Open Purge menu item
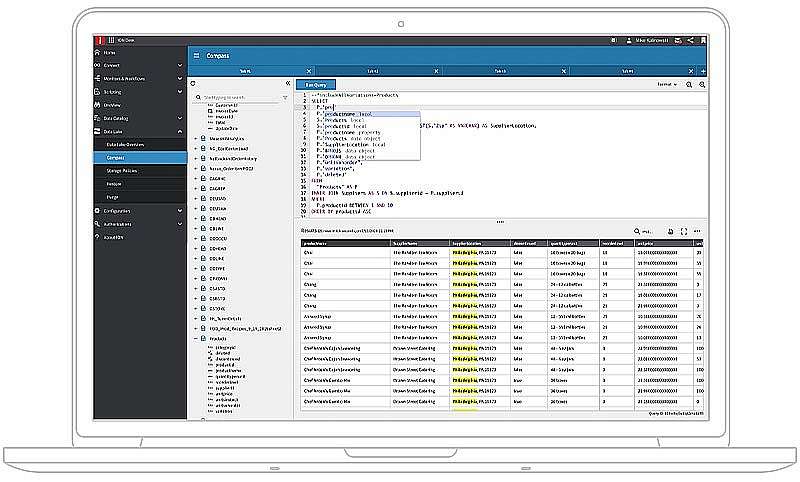The width and height of the screenshot is (800, 482). pyautogui.click(x=140, y=197)
